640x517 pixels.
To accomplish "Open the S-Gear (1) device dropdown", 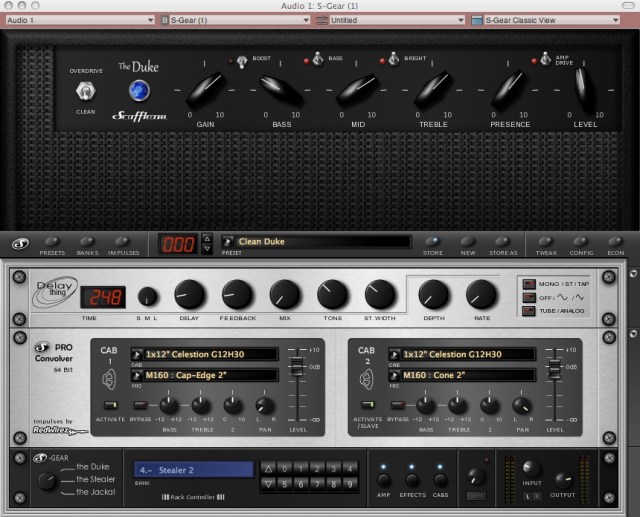I will tap(234, 20).
